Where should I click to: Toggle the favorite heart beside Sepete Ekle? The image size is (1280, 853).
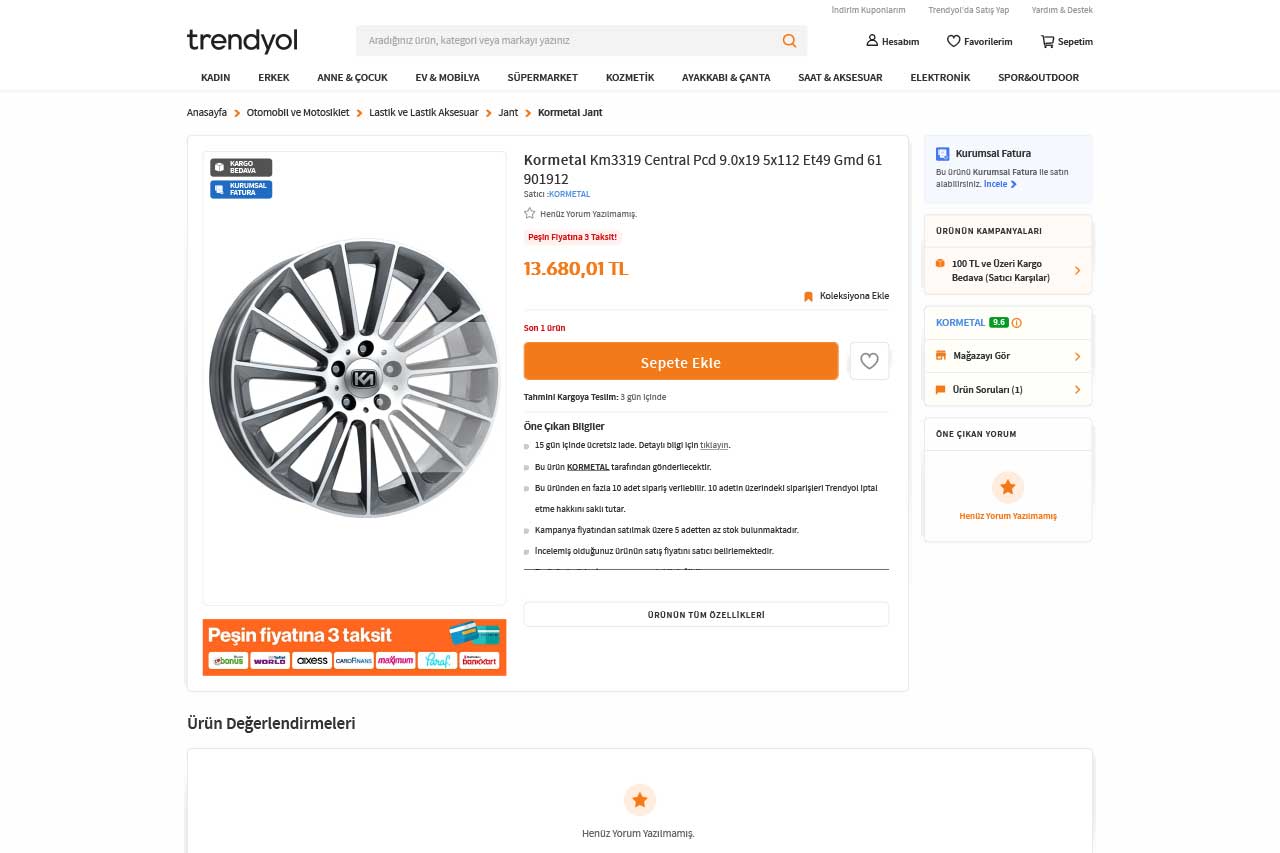click(869, 361)
